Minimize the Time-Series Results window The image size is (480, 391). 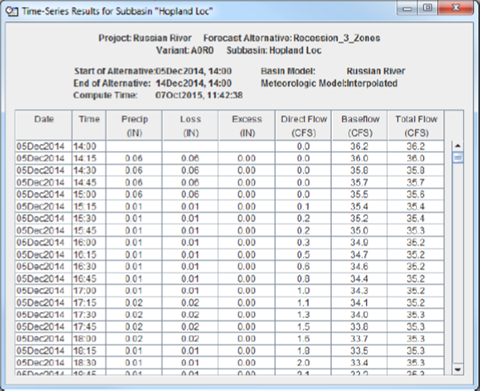click(x=407, y=8)
